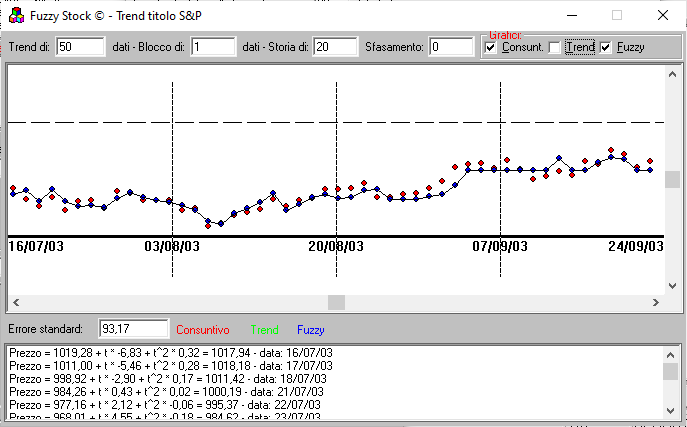The width and height of the screenshot is (687, 427).
Task: Select the Storia di input field
Action: tap(335, 47)
